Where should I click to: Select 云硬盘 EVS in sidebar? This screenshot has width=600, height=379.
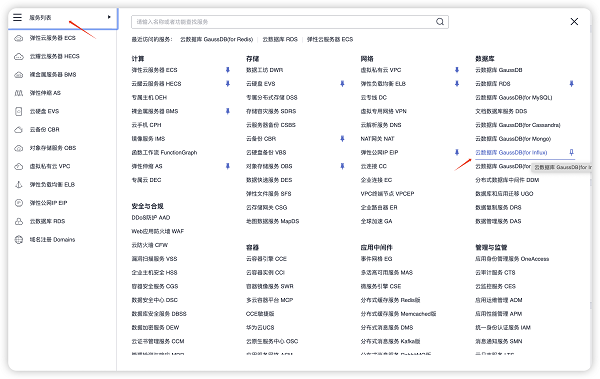click(x=44, y=111)
